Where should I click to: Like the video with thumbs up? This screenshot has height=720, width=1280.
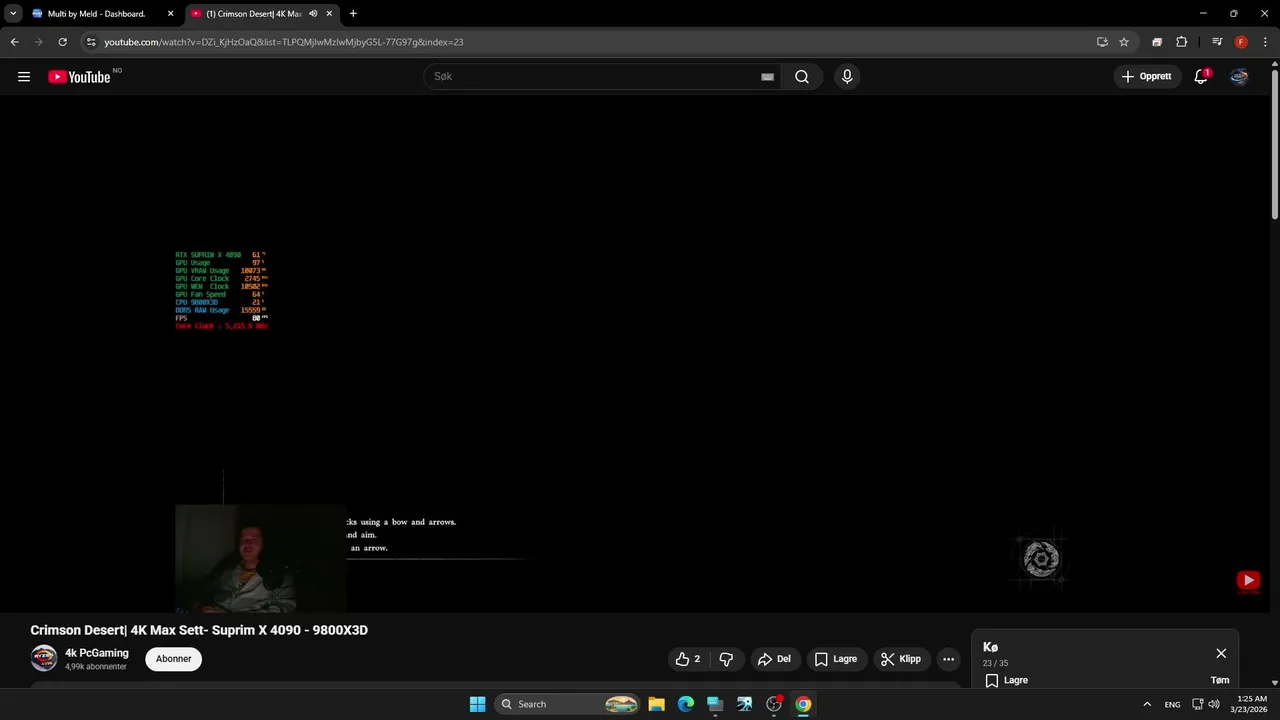click(x=688, y=659)
